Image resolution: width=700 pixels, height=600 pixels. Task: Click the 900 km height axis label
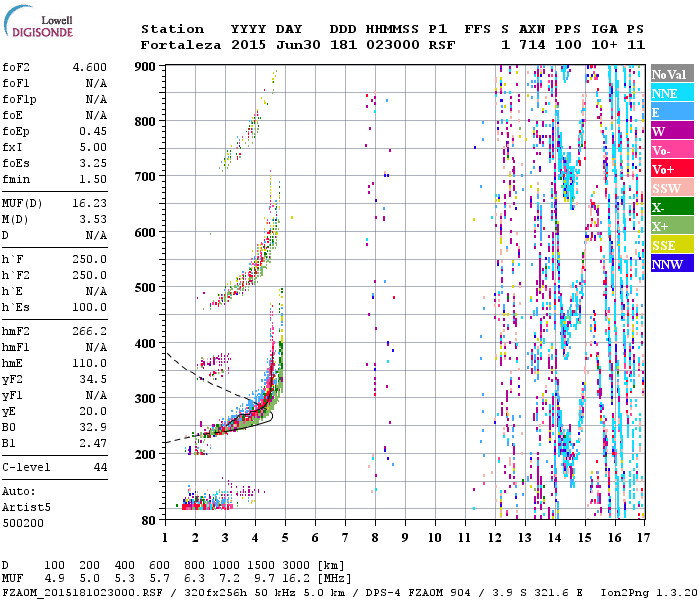[145, 67]
